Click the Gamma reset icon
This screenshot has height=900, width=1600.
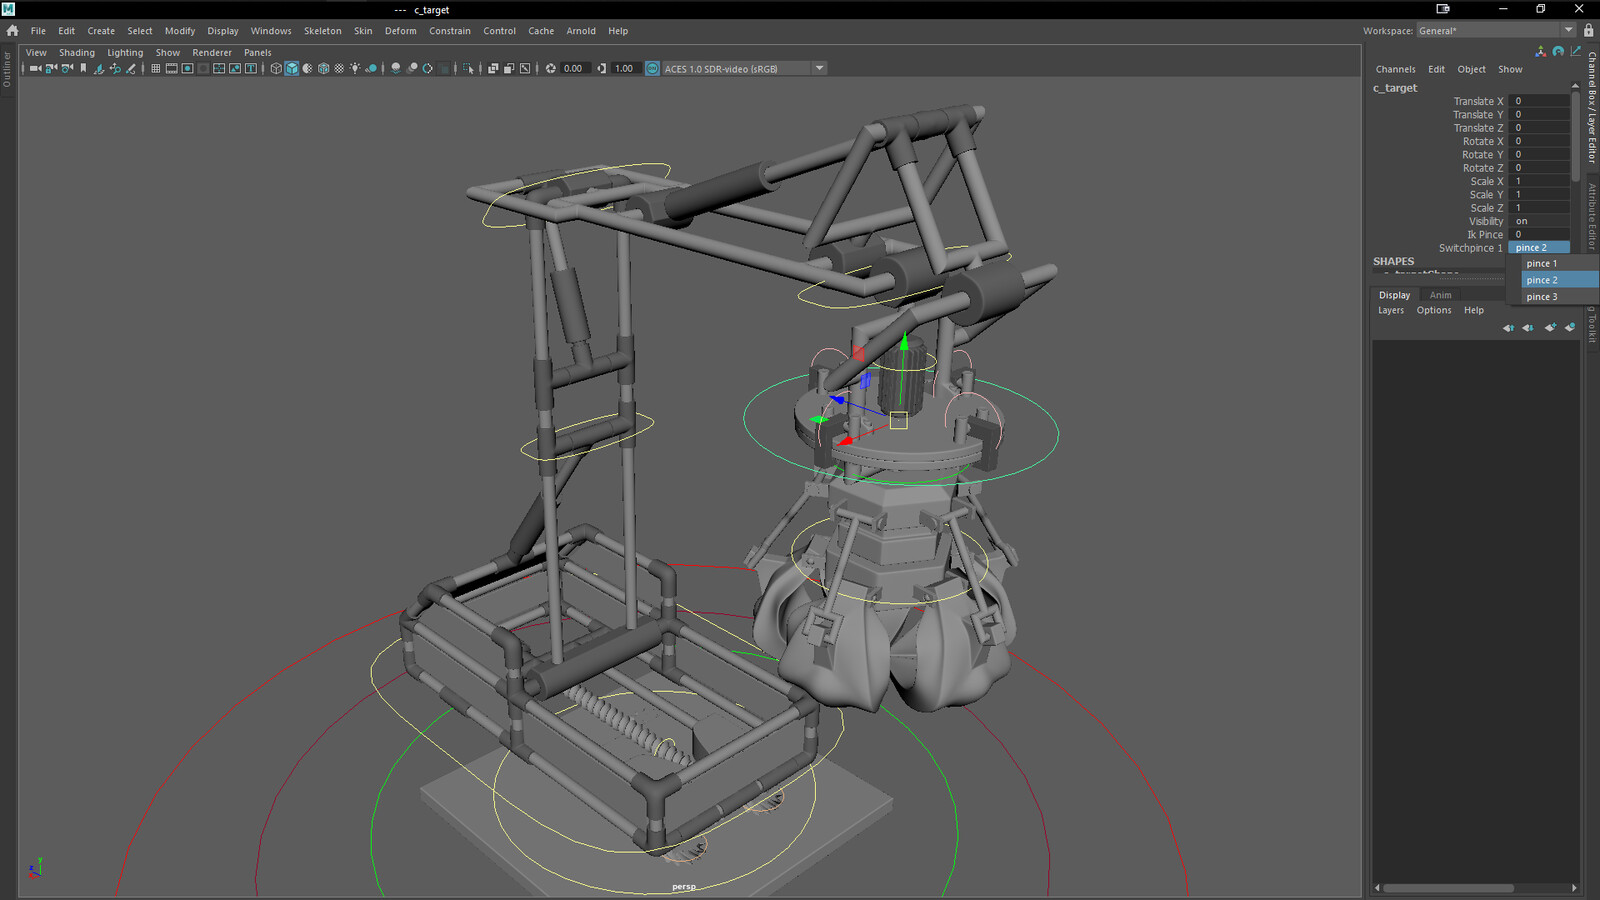point(601,68)
